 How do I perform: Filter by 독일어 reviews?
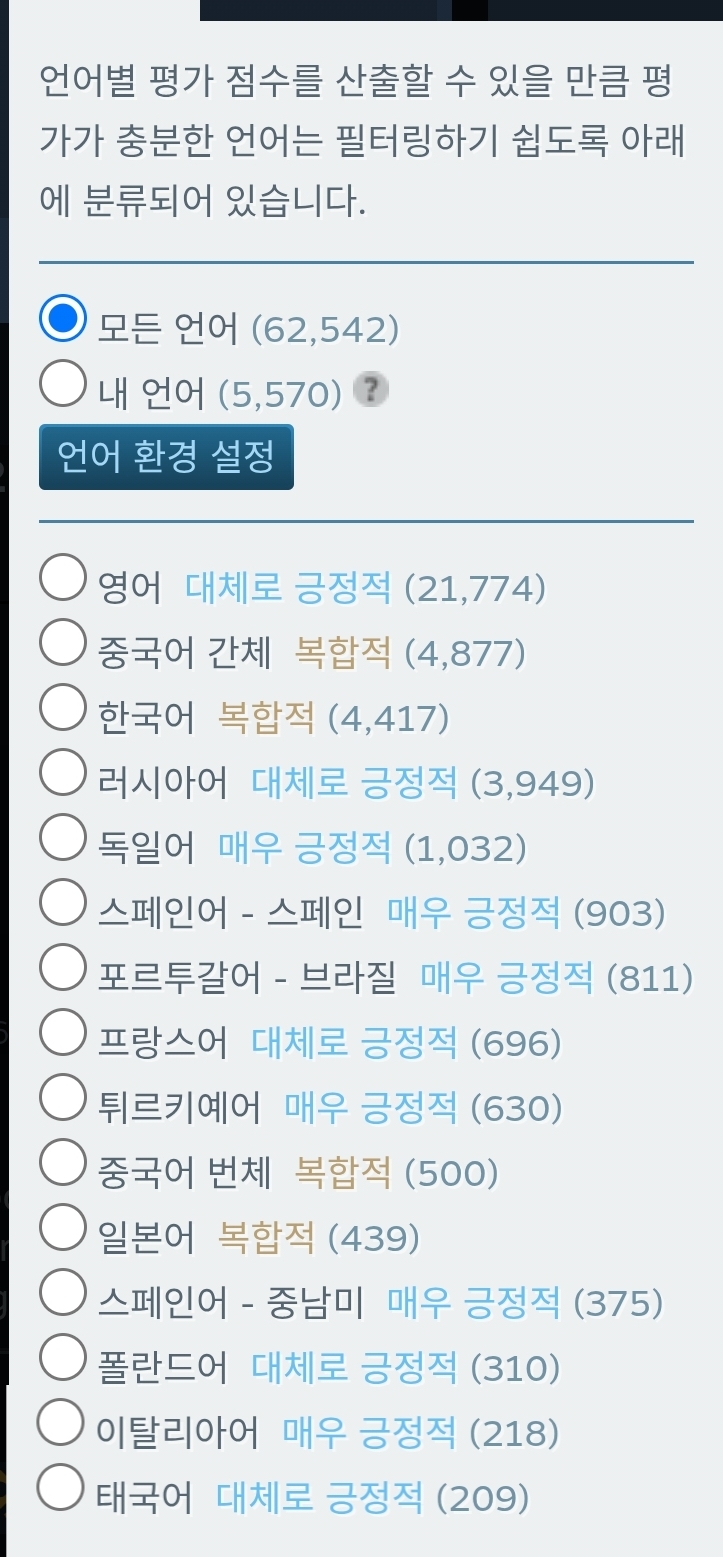click(x=62, y=839)
